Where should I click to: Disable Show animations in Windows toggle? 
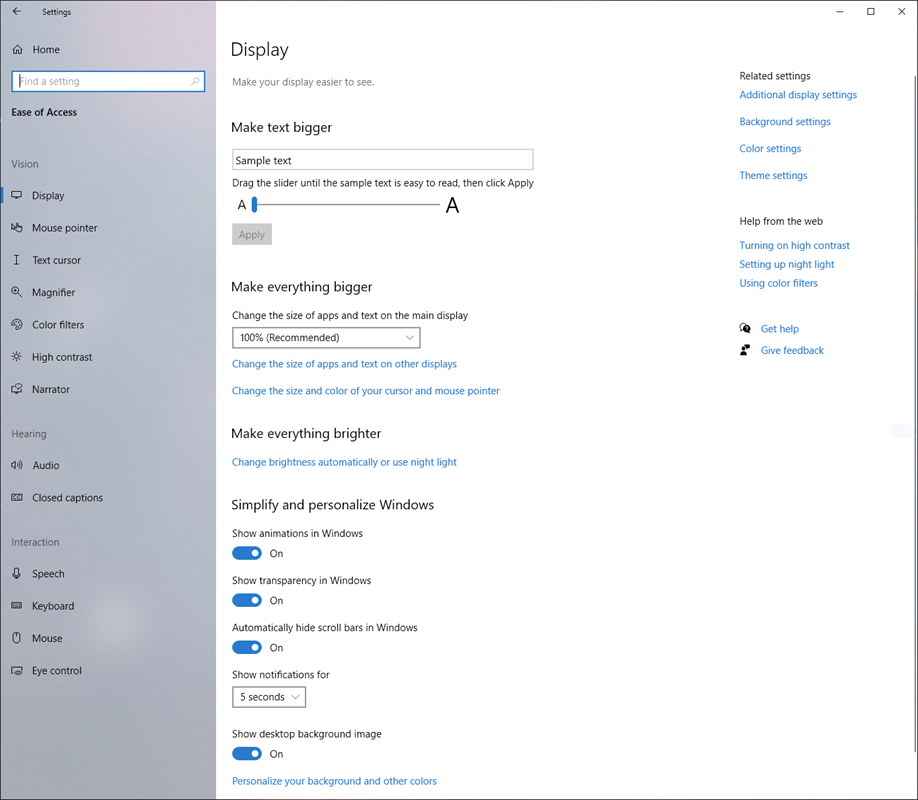pos(247,553)
